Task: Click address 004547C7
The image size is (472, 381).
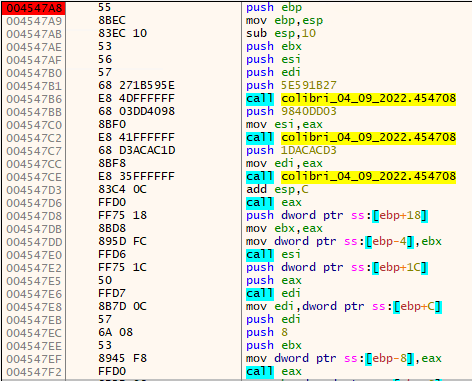Action: coord(34,151)
